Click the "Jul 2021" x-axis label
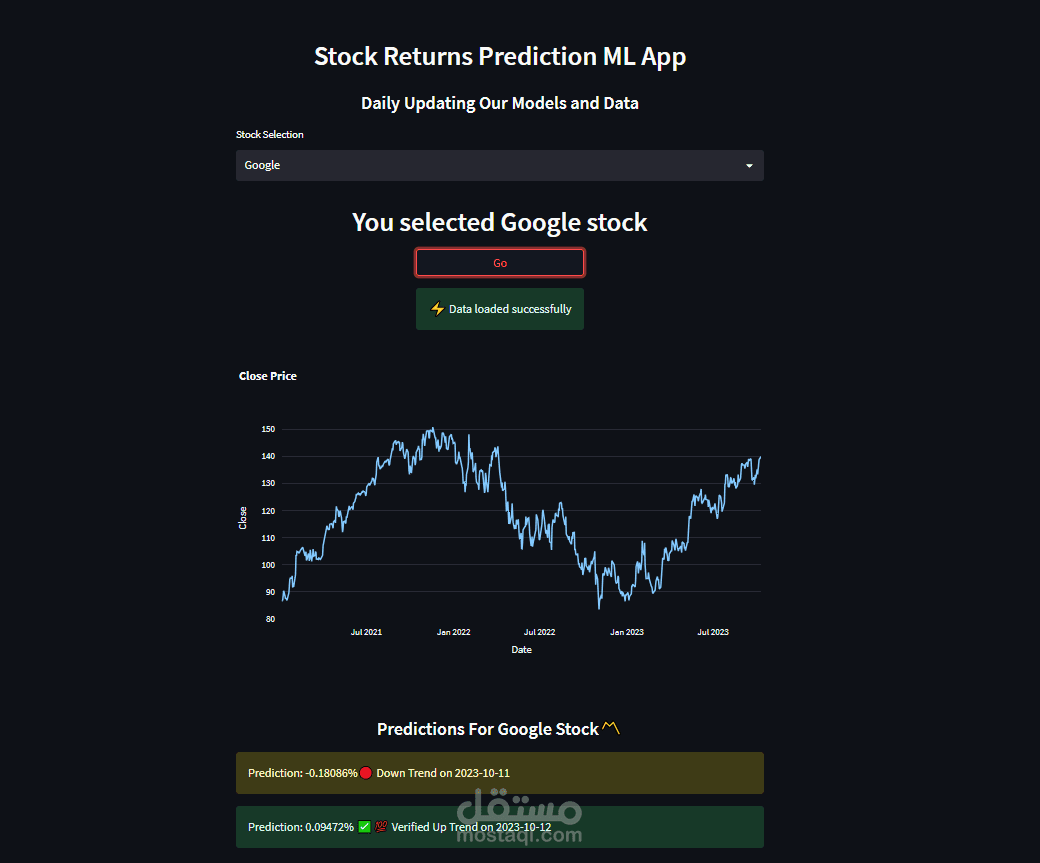This screenshot has height=863, width=1040. point(366,632)
